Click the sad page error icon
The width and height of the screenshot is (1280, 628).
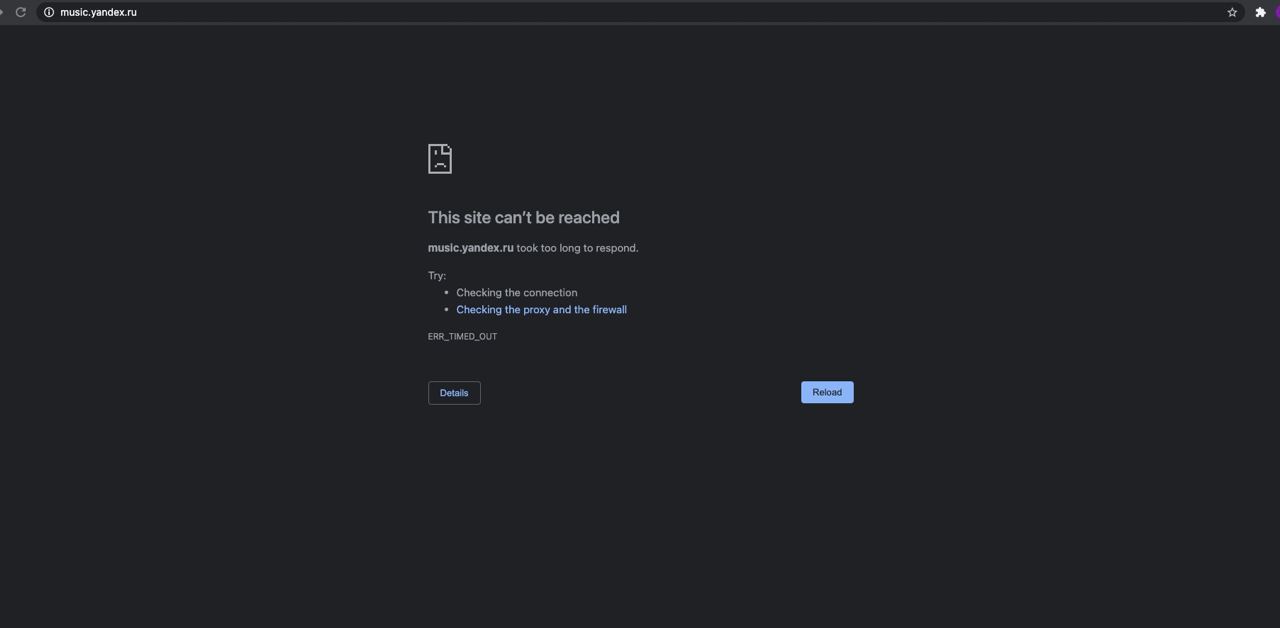click(x=440, y=158)
